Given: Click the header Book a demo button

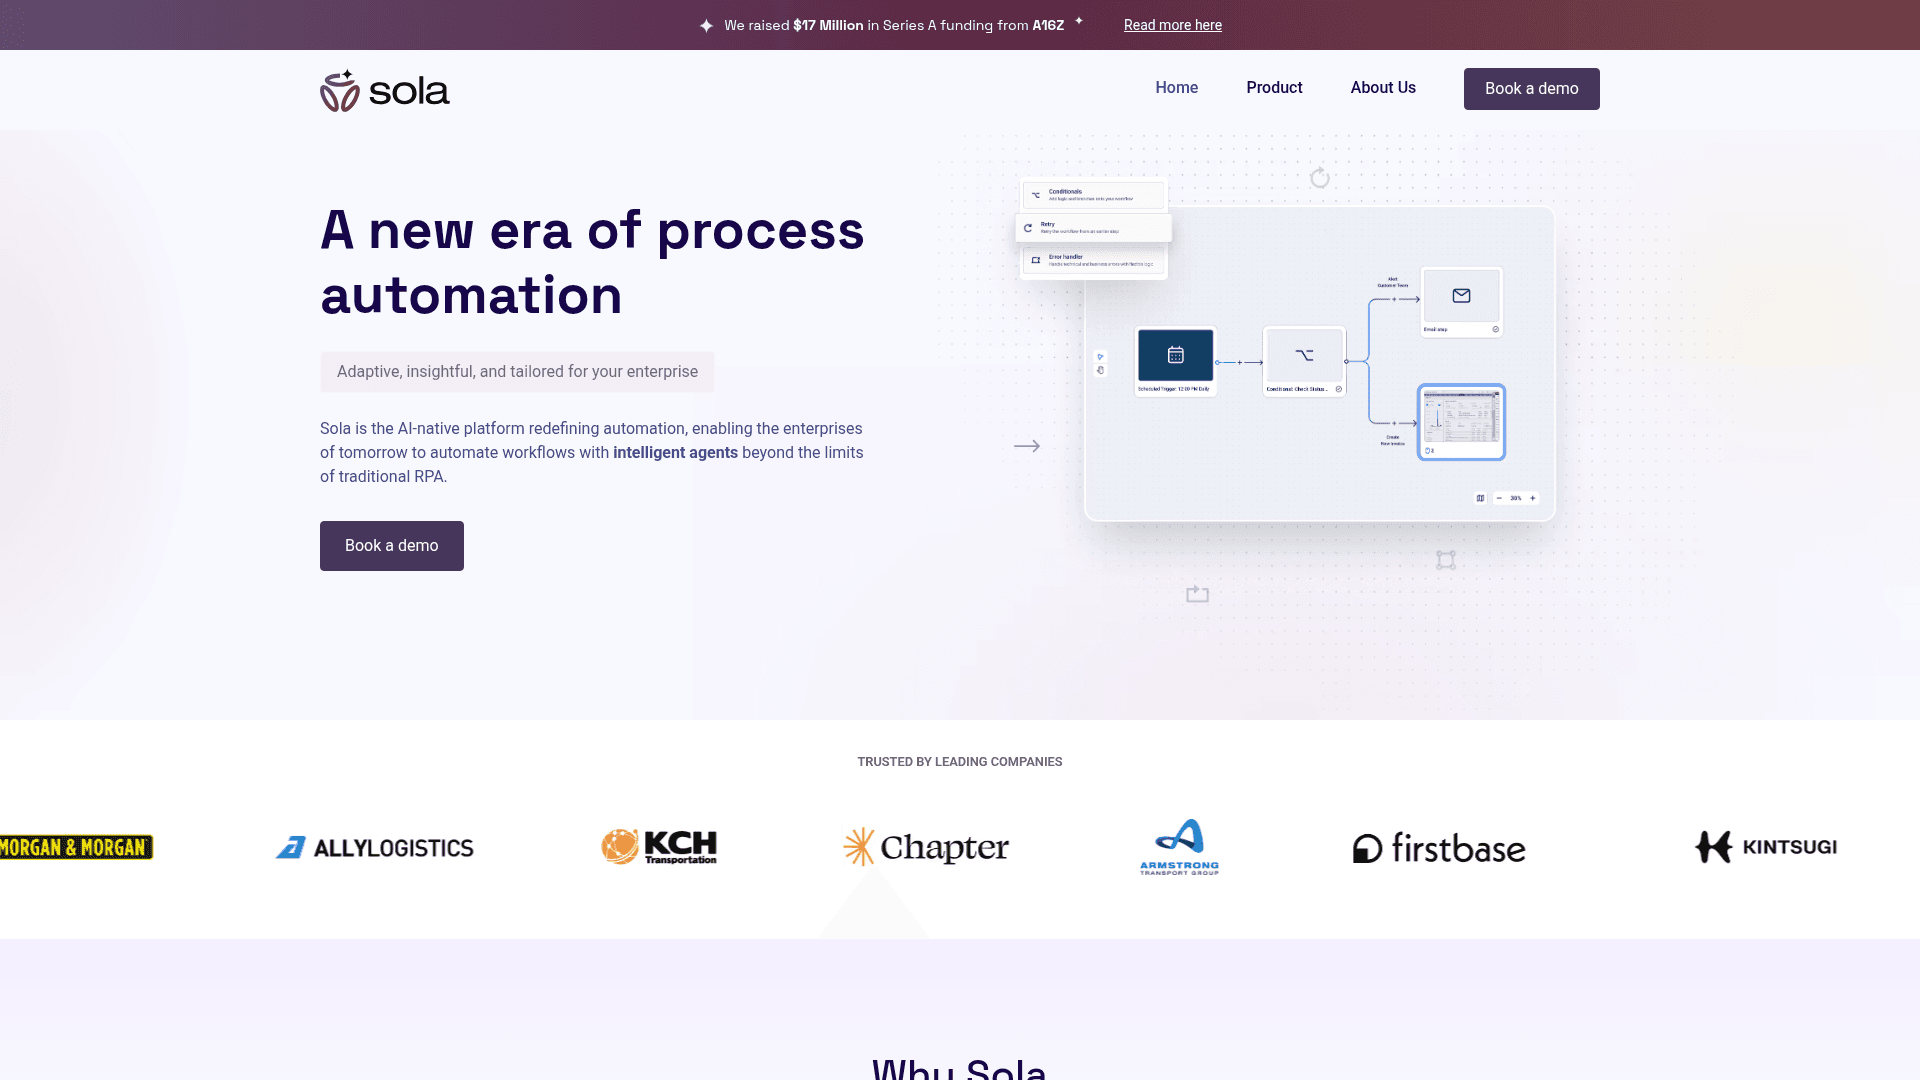Looking at the screenshot, I should 1531,89.
